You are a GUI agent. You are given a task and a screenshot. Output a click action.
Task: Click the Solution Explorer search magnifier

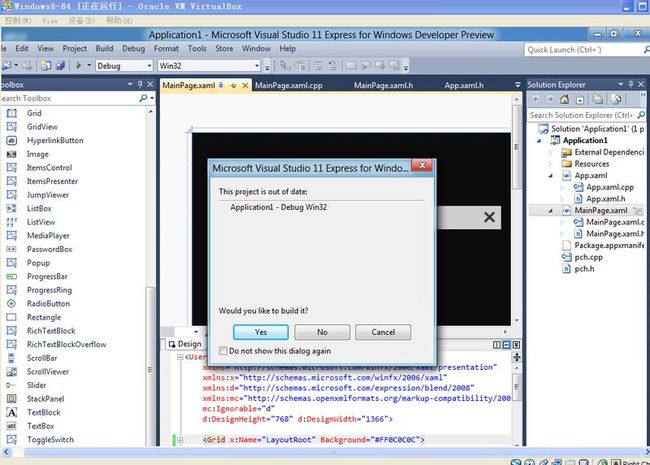tap(641, 115)
